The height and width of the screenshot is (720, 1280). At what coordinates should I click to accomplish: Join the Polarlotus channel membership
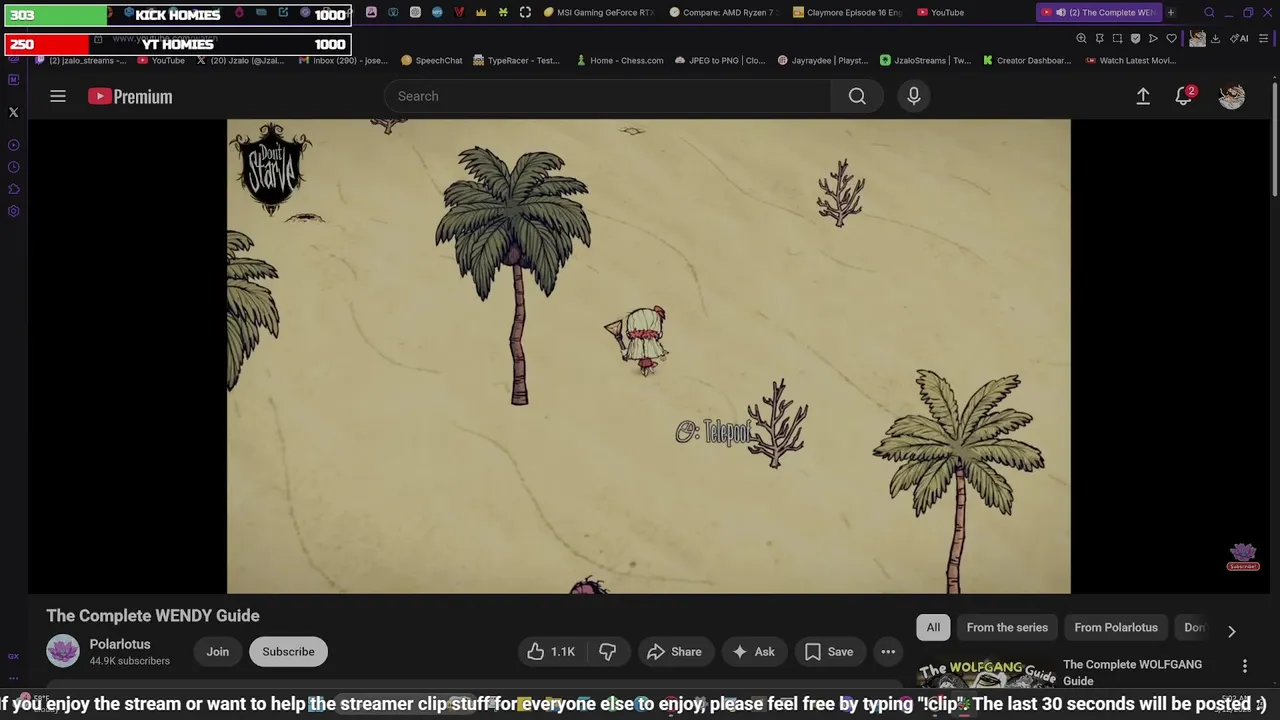(218, 652)
